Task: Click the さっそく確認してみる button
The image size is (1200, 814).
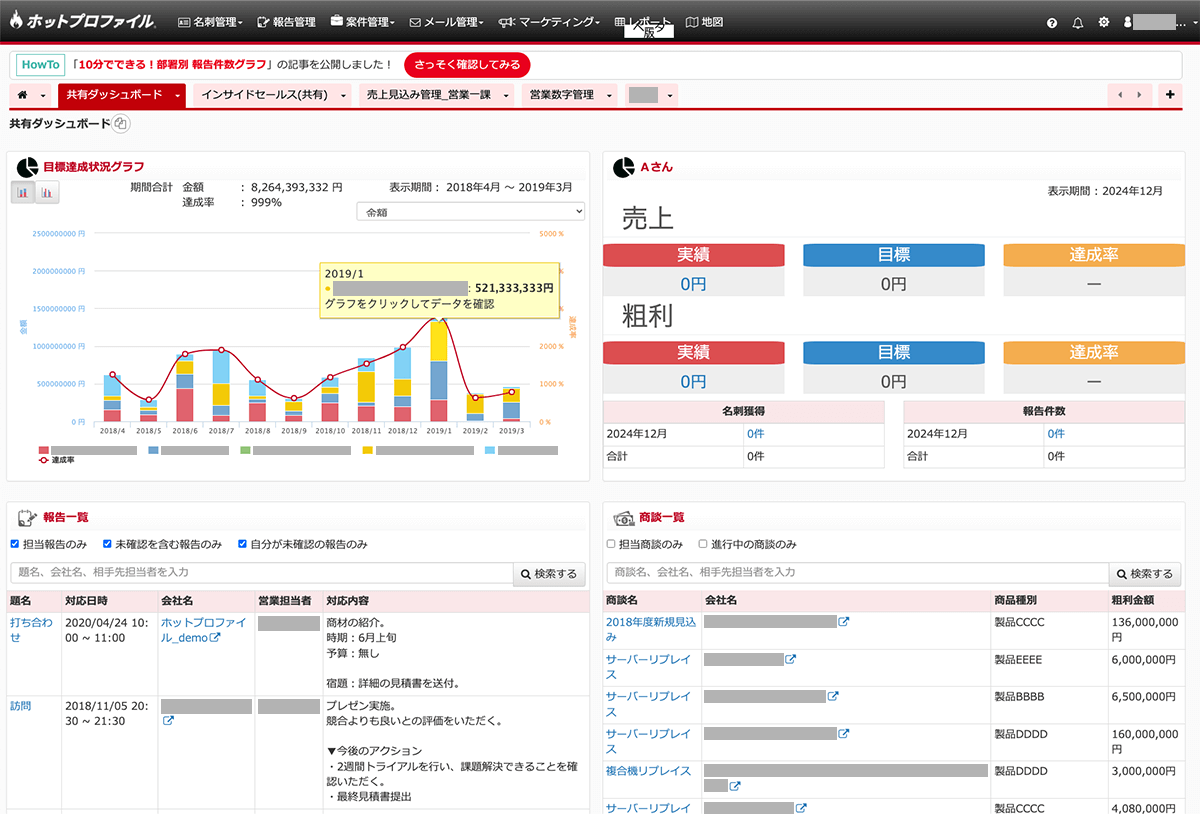Action: [467, 65]
